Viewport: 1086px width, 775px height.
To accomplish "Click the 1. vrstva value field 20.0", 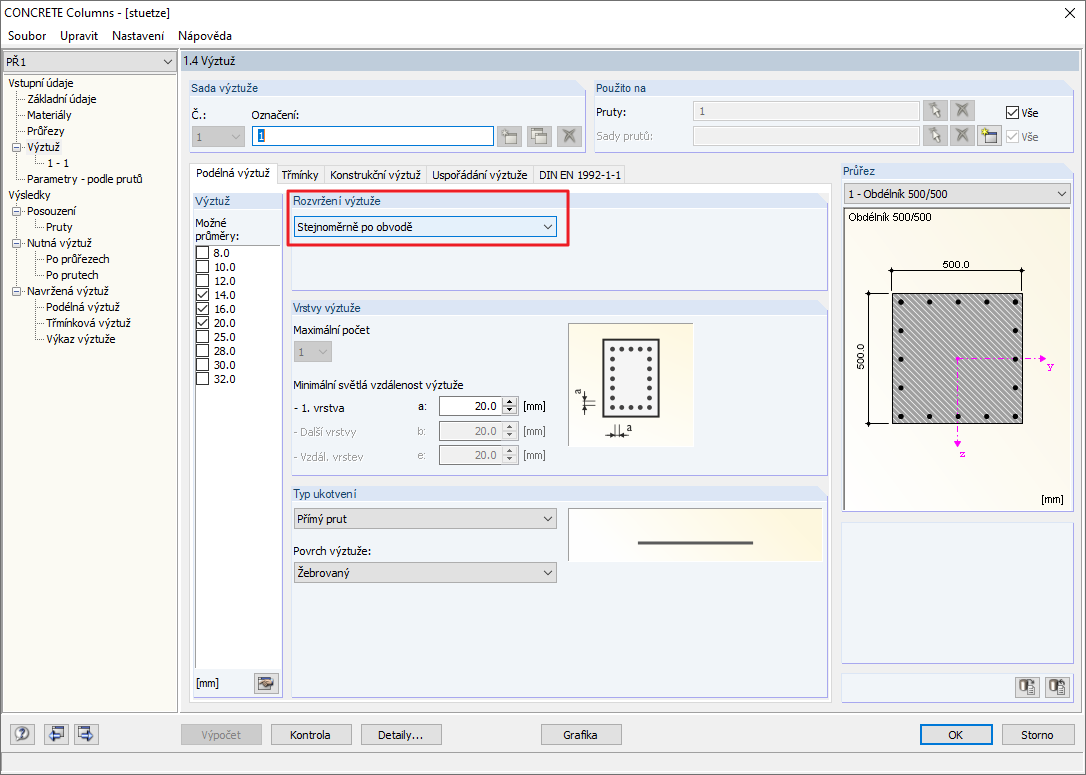I will click(471, 406).
